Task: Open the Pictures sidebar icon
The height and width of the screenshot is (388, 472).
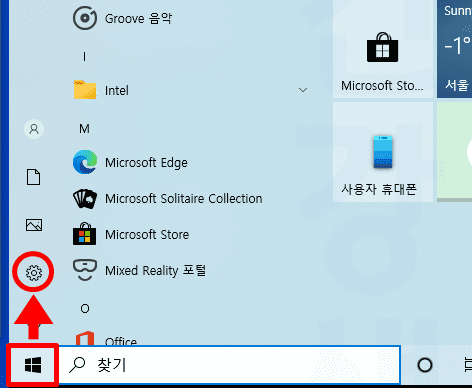Action: (x=34, y=225)
